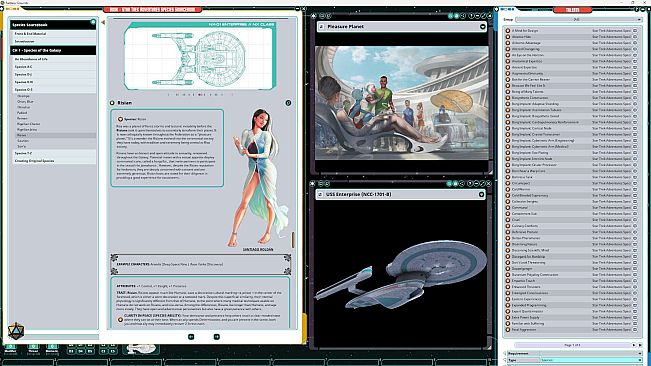Collapse 'CH 1 - Species of the Galaxy' chapter

click(x=53, y=50)
